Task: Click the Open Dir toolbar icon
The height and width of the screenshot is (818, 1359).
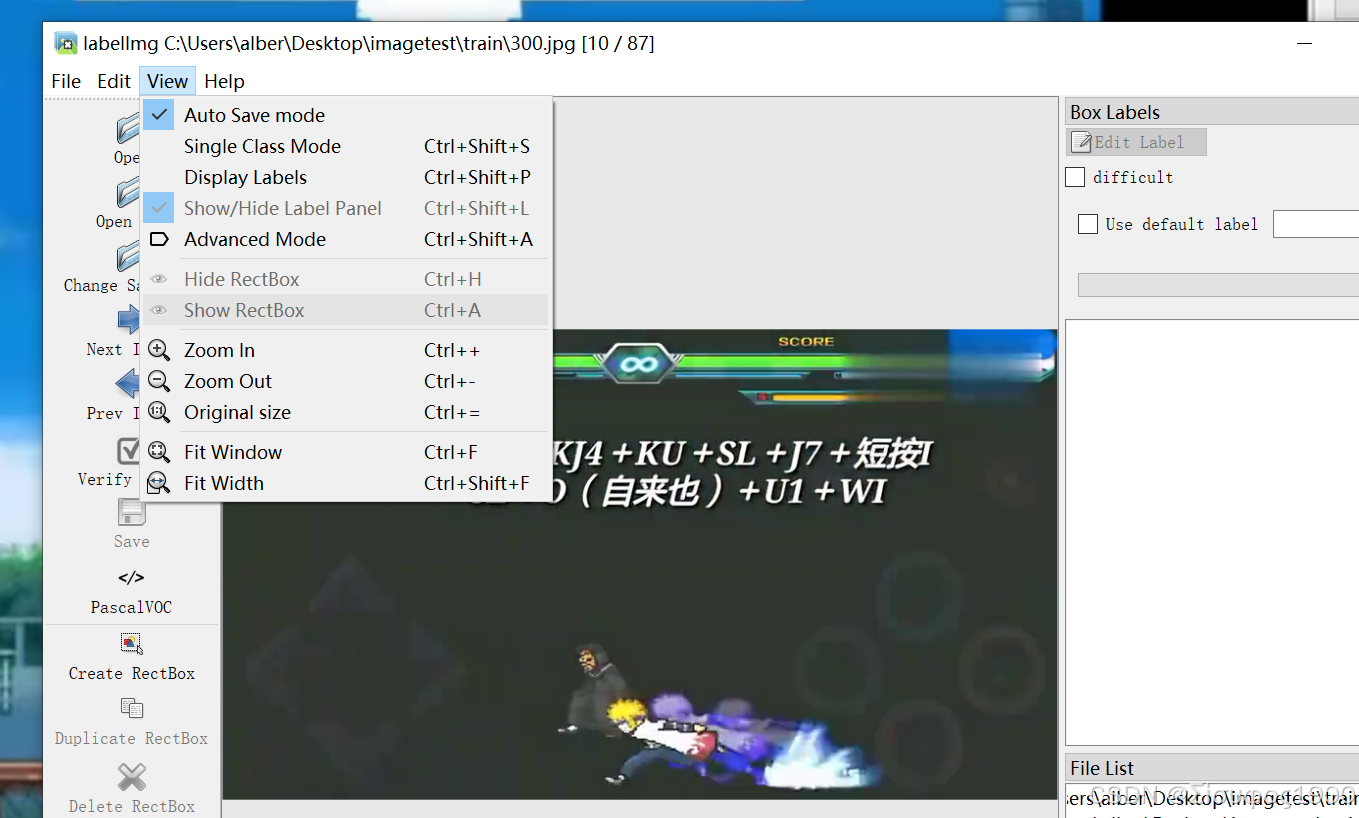Action: click(x=128, y=192)
